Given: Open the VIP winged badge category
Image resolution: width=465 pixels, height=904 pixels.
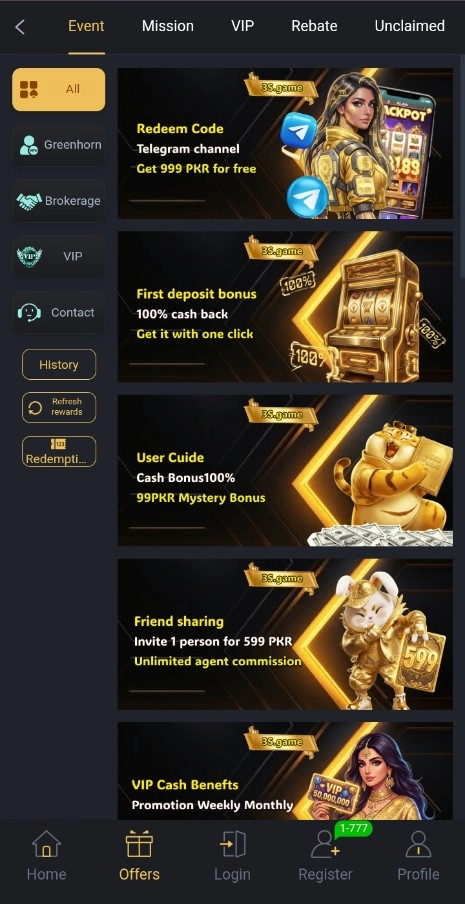Looking at the screenshot, I should point(29,257).
